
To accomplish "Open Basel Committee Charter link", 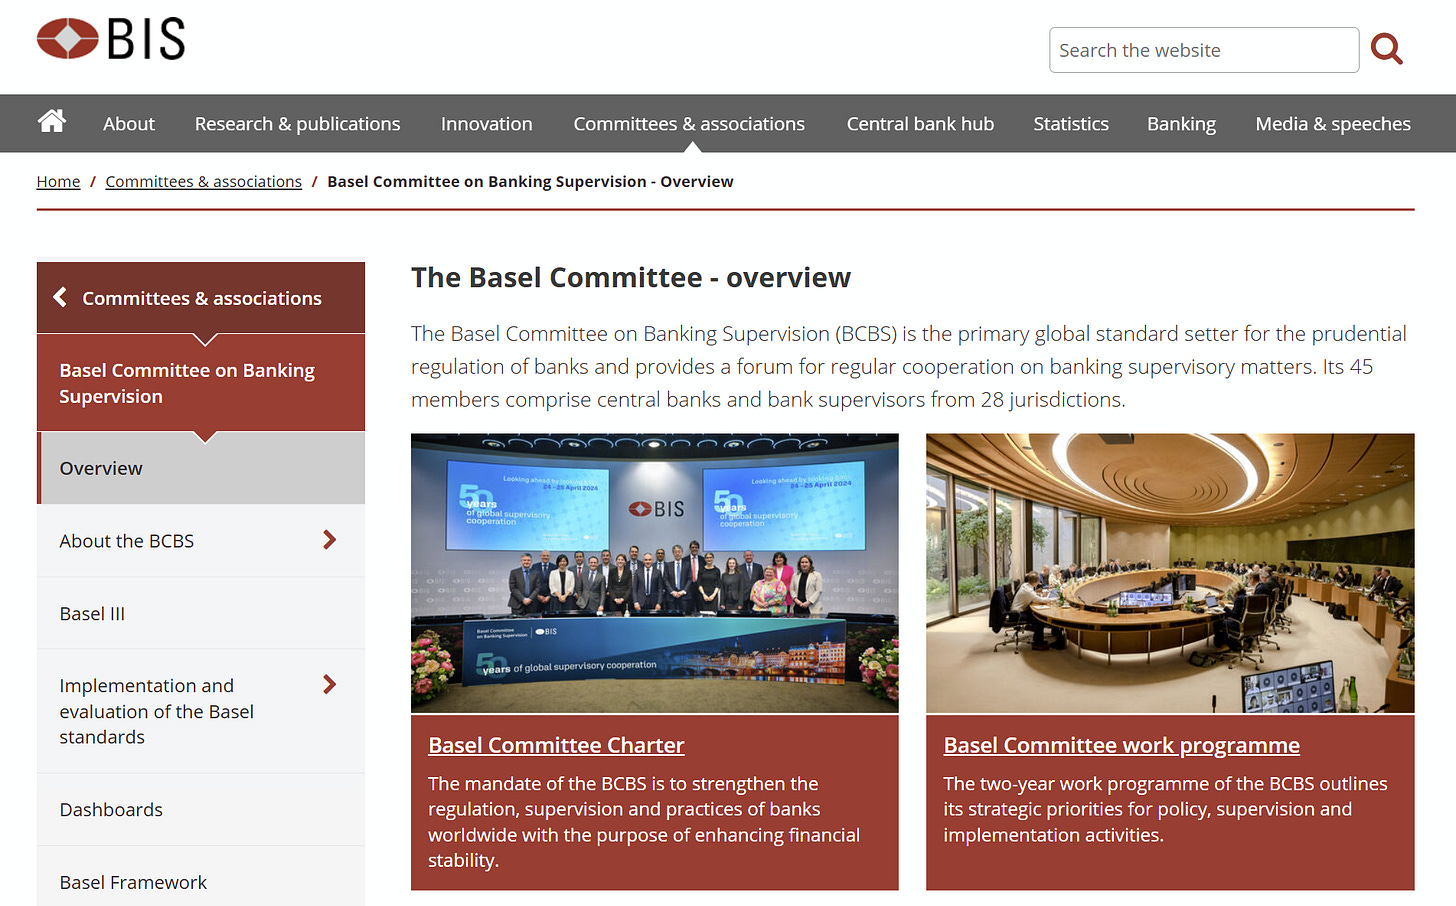I will [556, 745].
